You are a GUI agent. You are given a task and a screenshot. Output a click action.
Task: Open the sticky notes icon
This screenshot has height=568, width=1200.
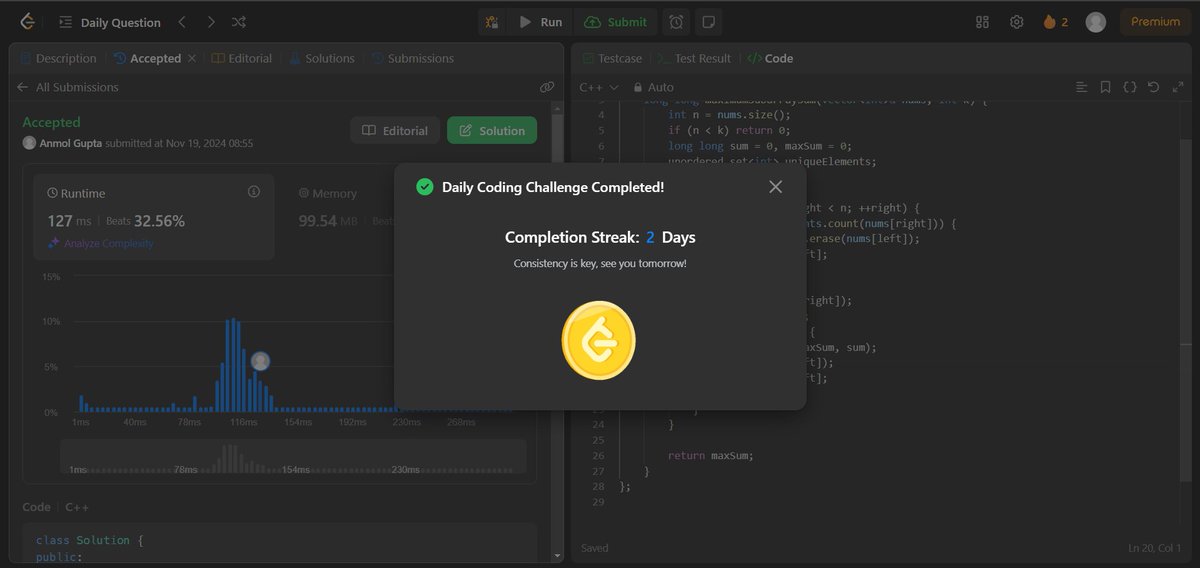click(707, 22)
